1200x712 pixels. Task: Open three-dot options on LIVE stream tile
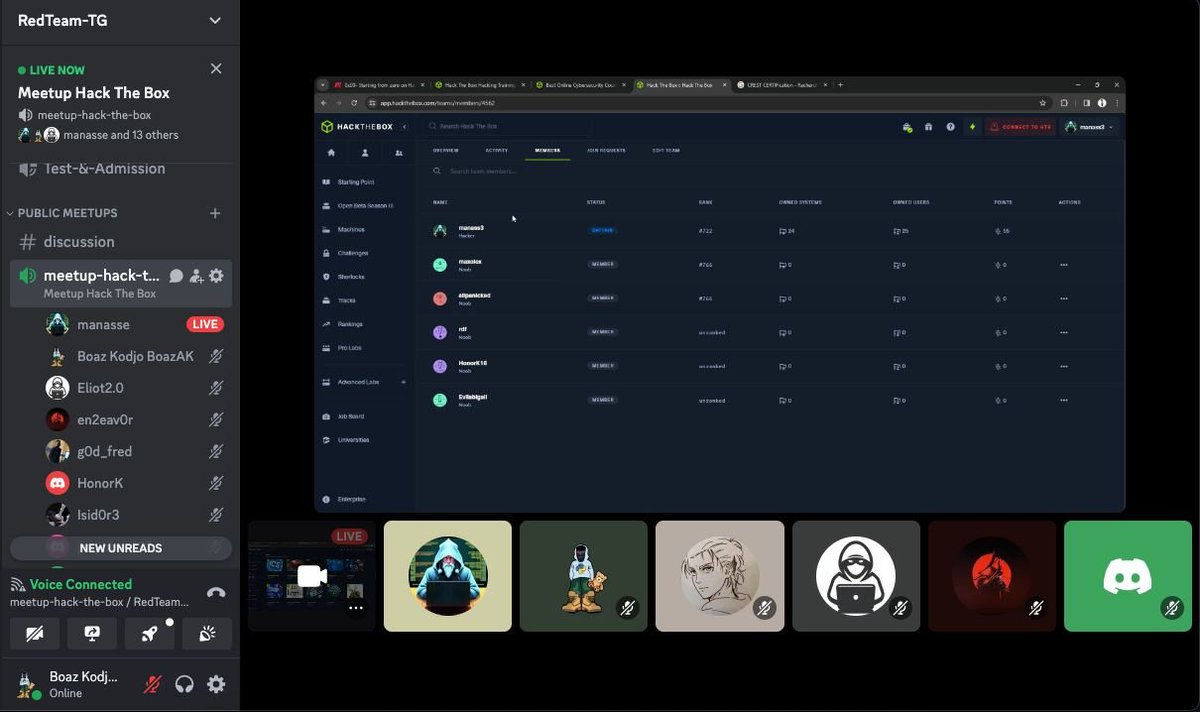click(355, 608)
